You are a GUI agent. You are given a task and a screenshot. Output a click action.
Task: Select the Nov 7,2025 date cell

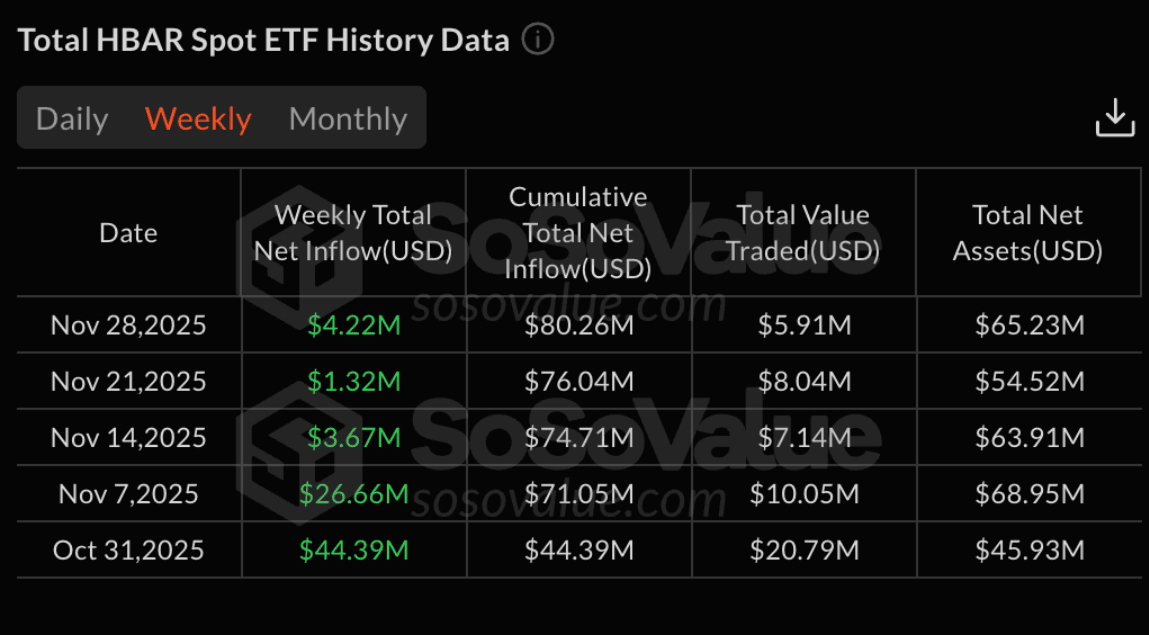(x=129, y=493)
